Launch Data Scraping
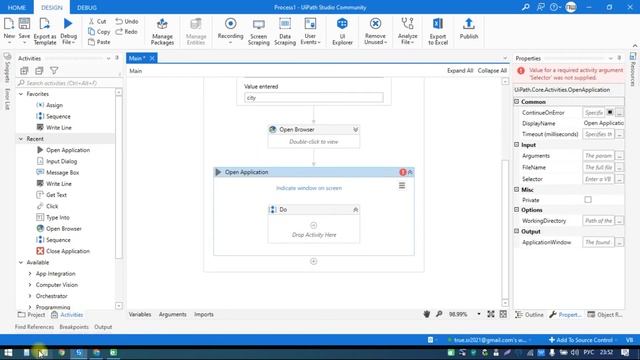640x360 pixels. 285,31
